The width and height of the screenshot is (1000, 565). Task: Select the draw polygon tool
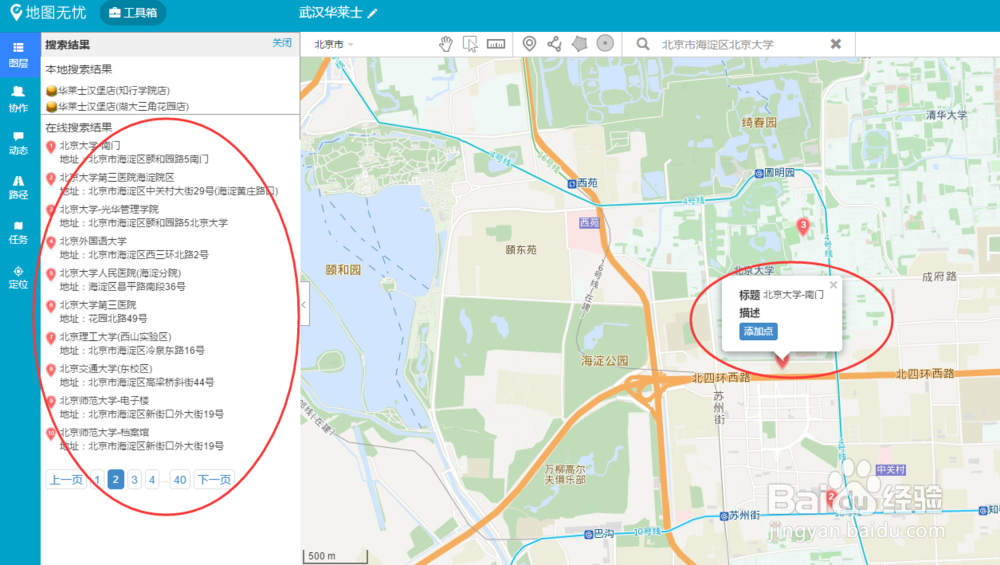pyautogui.click(x=579, y=43)
